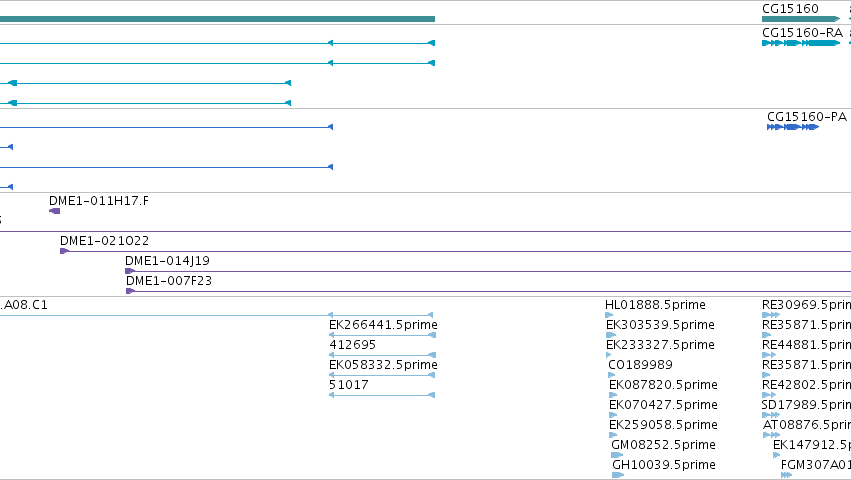Click the HL01888.5prime label
The height and width of the screenshot is (480, 851).
pos(655,305)
